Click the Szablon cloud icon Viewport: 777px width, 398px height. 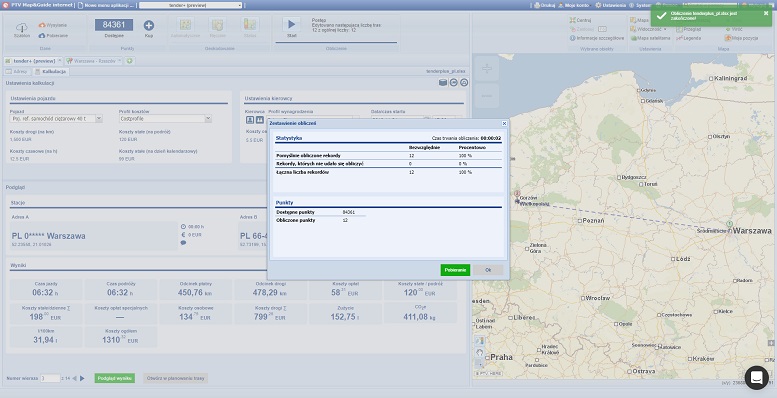click(22, 27)
